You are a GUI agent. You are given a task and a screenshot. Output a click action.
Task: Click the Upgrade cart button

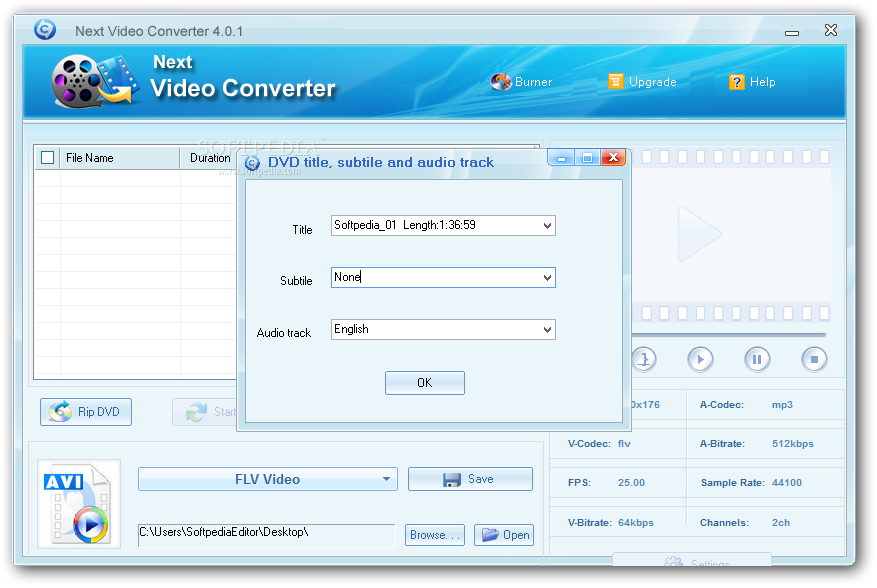point(643,82)
